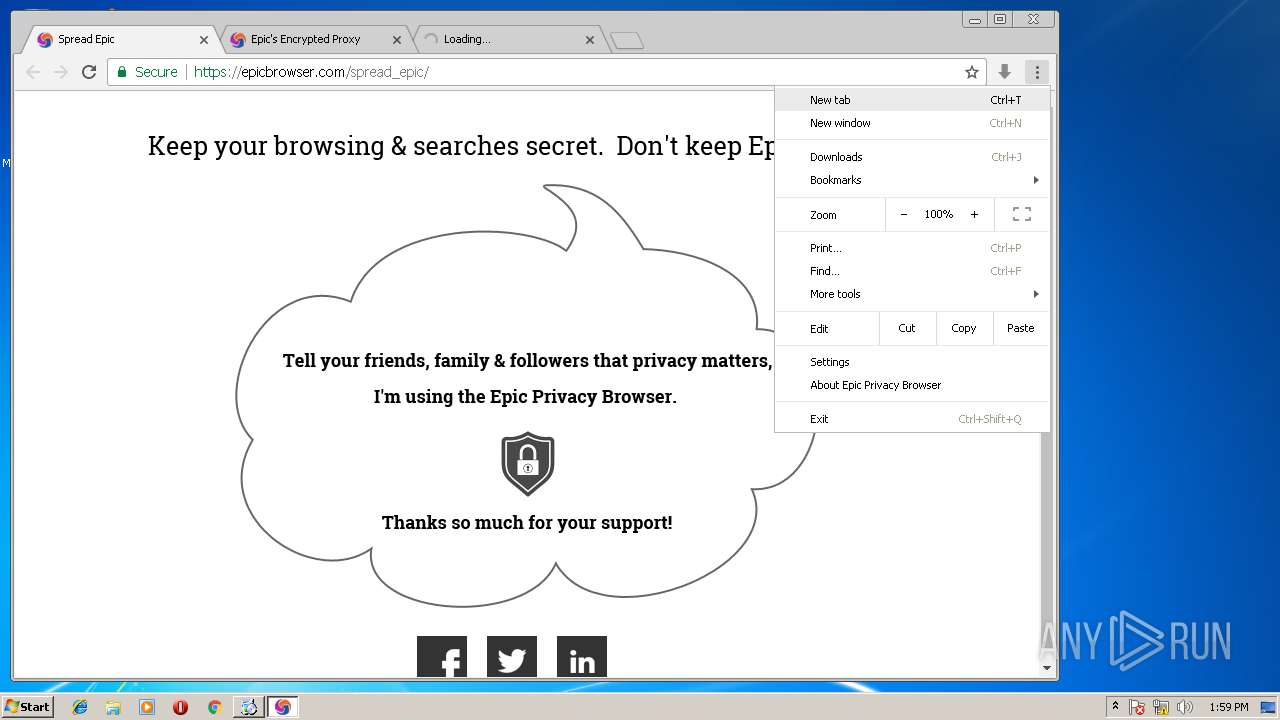
Task: Close the Loading tab
Action: (590, 40)
